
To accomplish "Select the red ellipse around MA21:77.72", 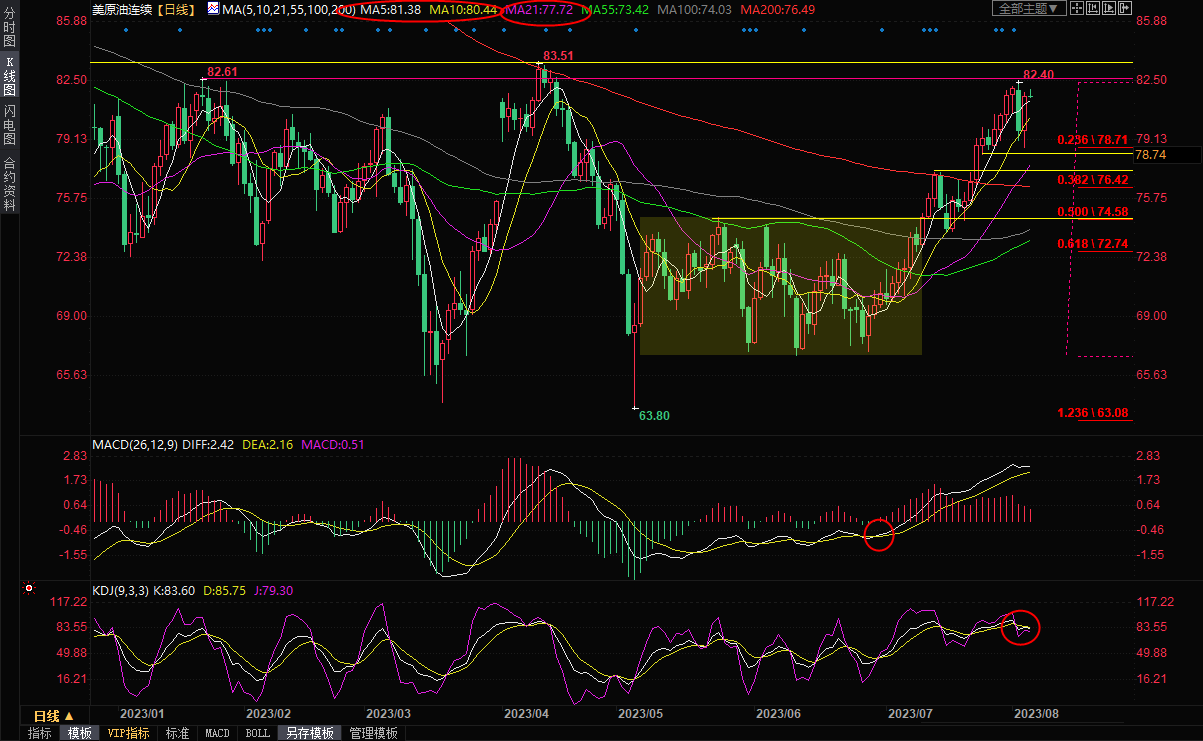I will coord(545,10).
